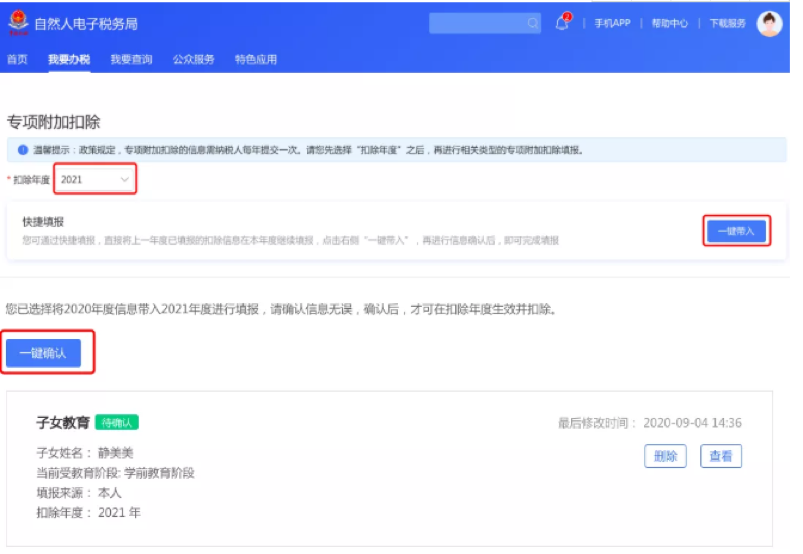Open 手机APP link
The image size is (803, 554).
[x=612, y=23]
